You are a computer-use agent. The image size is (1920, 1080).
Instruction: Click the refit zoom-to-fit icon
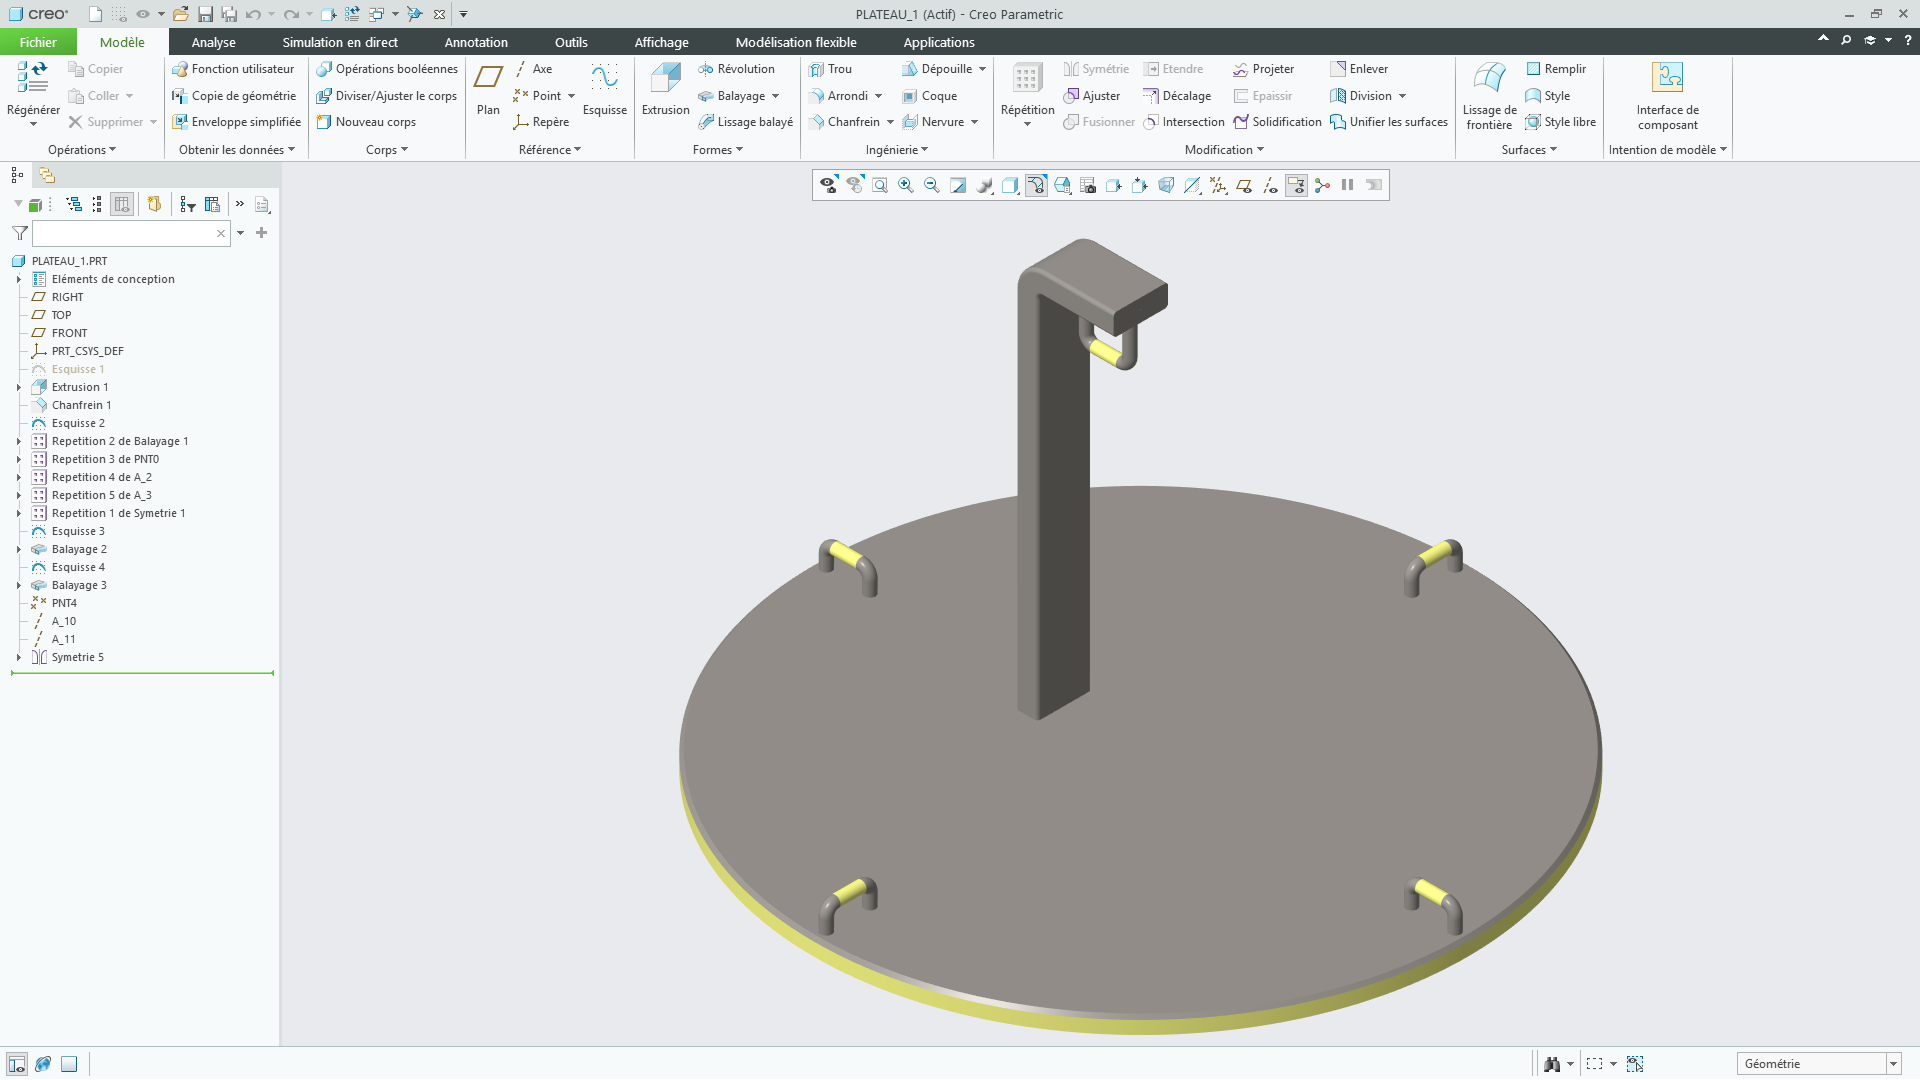click(880, 185)
